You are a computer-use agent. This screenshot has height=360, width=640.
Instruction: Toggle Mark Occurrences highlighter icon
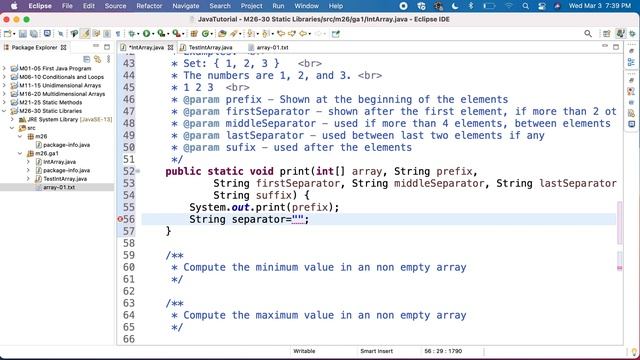pyautogui.click(x=85, y=34)
